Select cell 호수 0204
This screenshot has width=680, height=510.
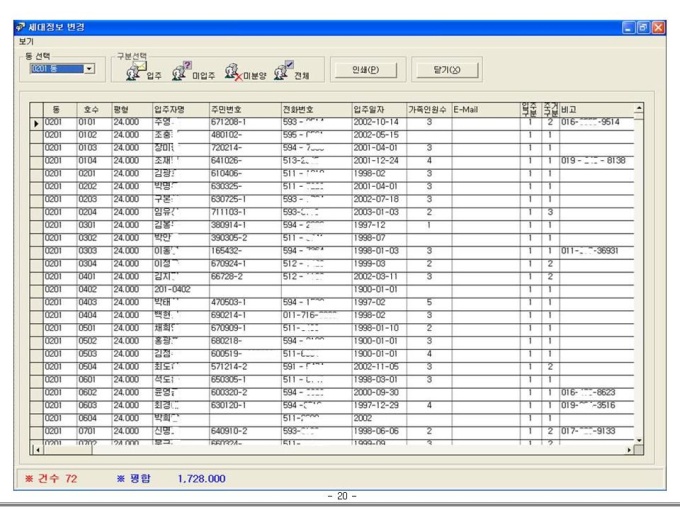click(x=95, y=212)
